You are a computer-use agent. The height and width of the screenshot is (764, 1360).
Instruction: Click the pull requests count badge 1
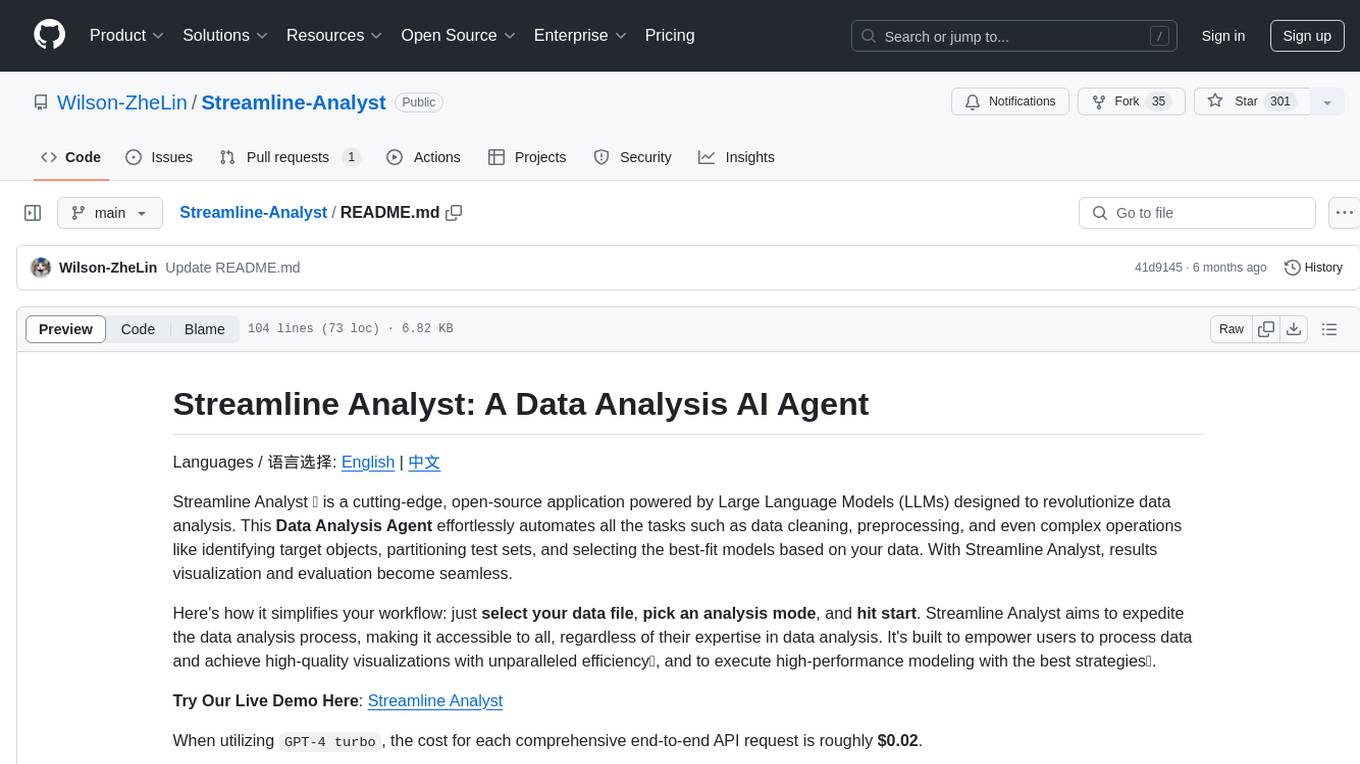pyautogui.click(x=351, y=157)
